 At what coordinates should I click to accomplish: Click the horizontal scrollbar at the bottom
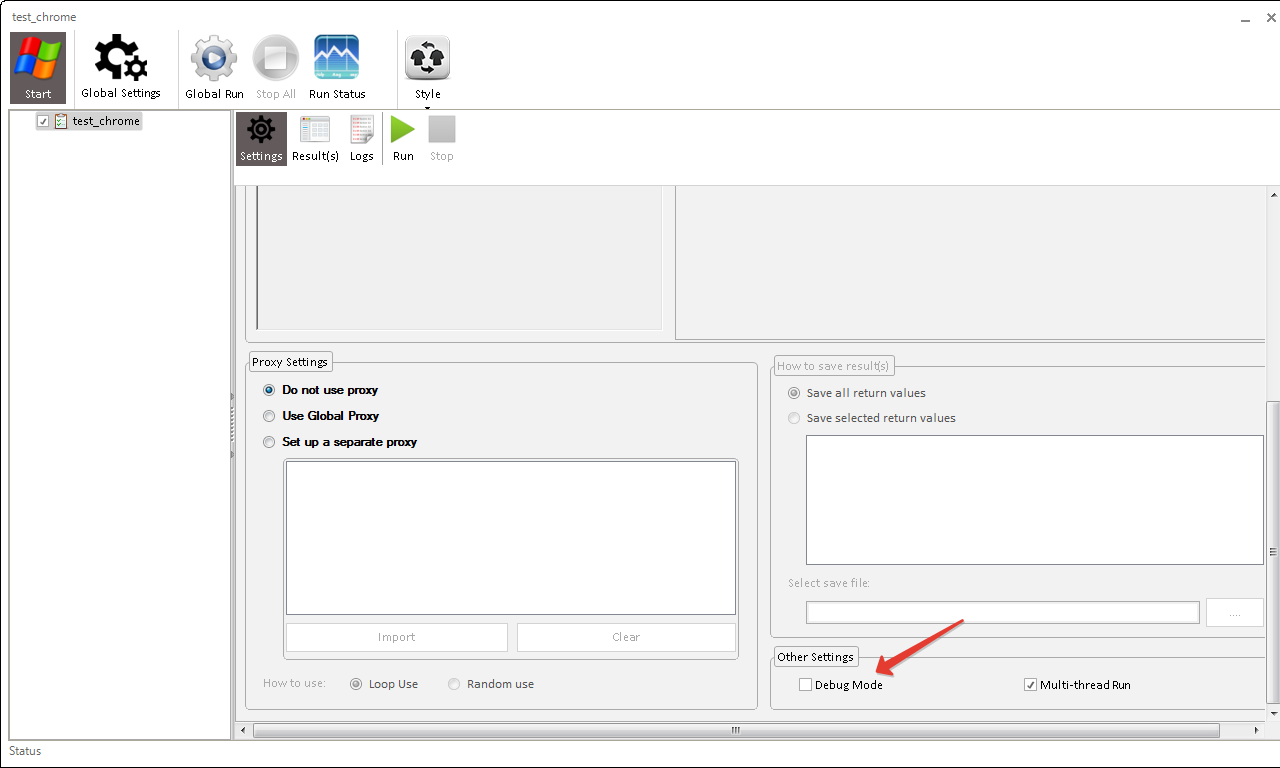(735, 731)
